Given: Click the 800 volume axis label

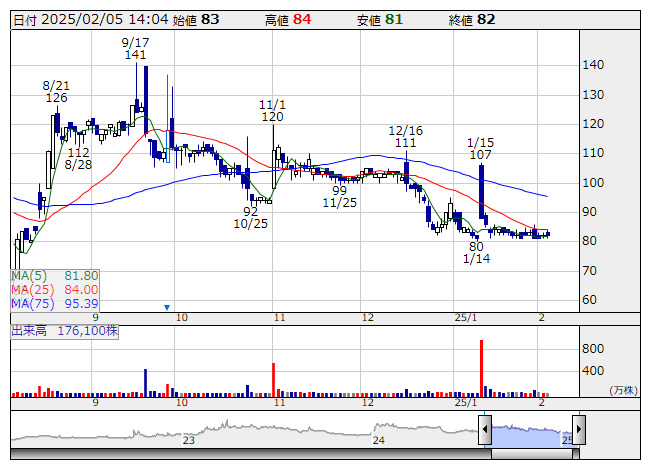Looking at the screenshot, I should click(593, 349).
